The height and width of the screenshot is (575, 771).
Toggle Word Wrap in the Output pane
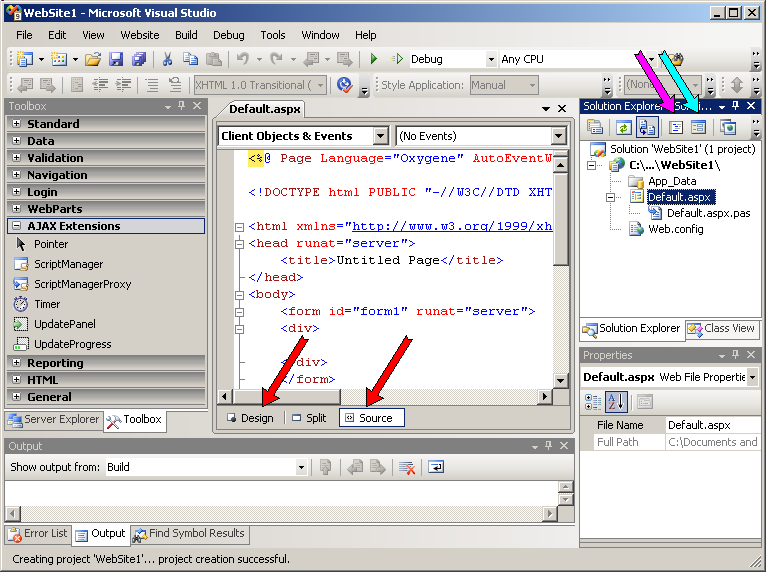pos(437,467)
